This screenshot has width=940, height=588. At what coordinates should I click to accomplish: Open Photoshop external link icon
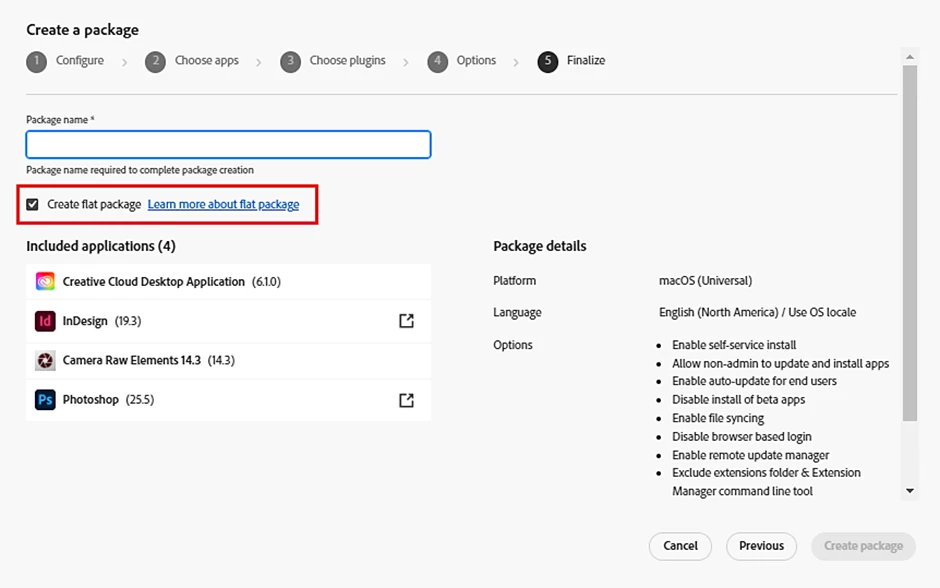406,400
